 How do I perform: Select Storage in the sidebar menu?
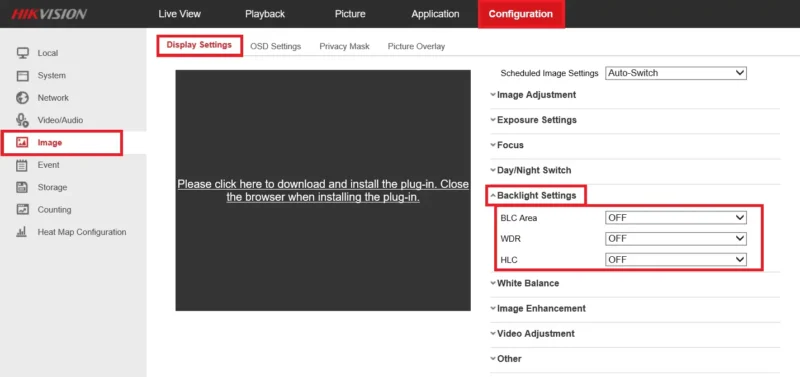coord(52,187)
